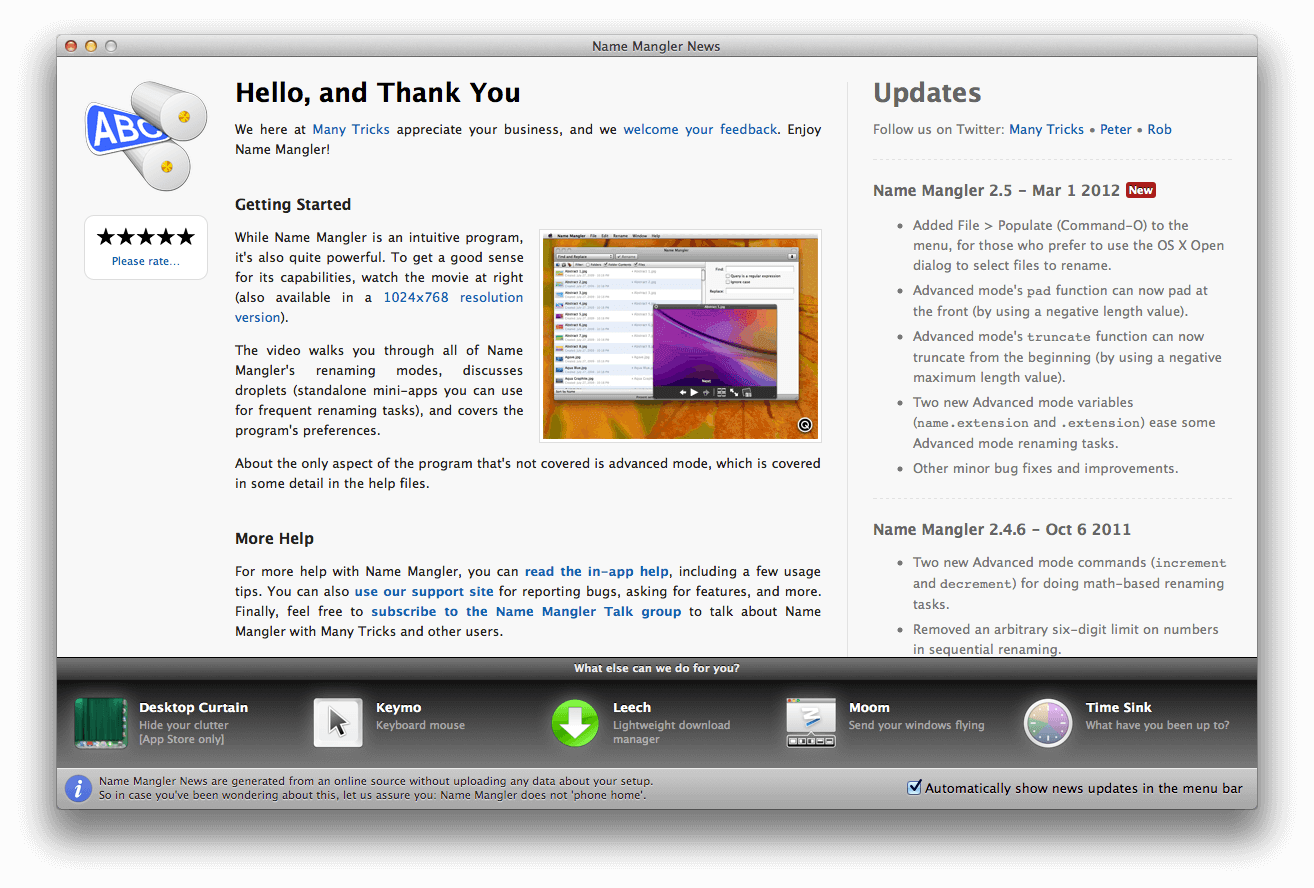This screenshot has width=1314, height=888.
Task: Play the Name Mangler tutorial movie thumbnail
Action: [x=681, y=335]
